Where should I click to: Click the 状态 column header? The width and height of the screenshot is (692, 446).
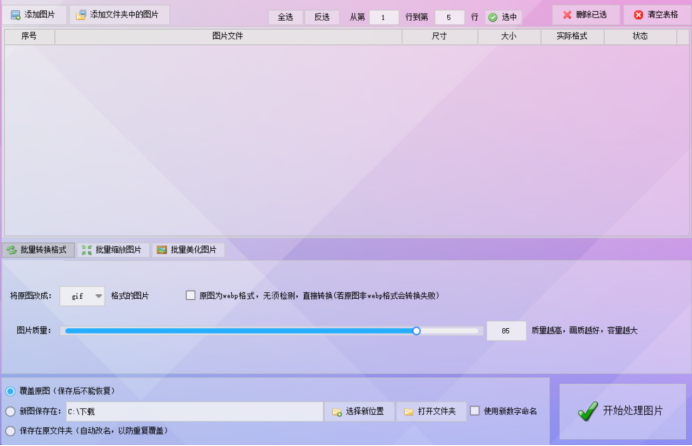(640, 36)
